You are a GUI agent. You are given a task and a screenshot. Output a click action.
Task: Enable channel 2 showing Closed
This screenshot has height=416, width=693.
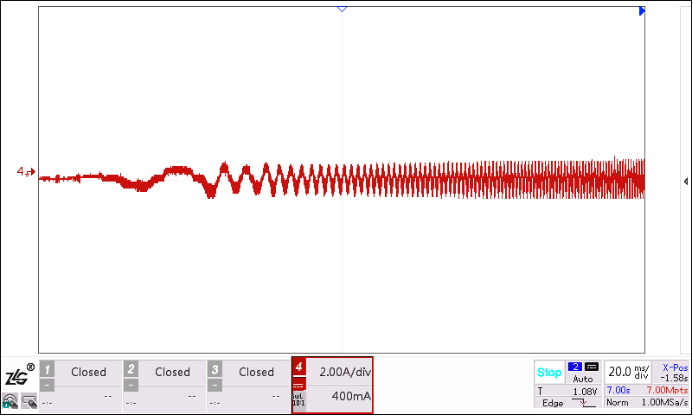point(172,372)
